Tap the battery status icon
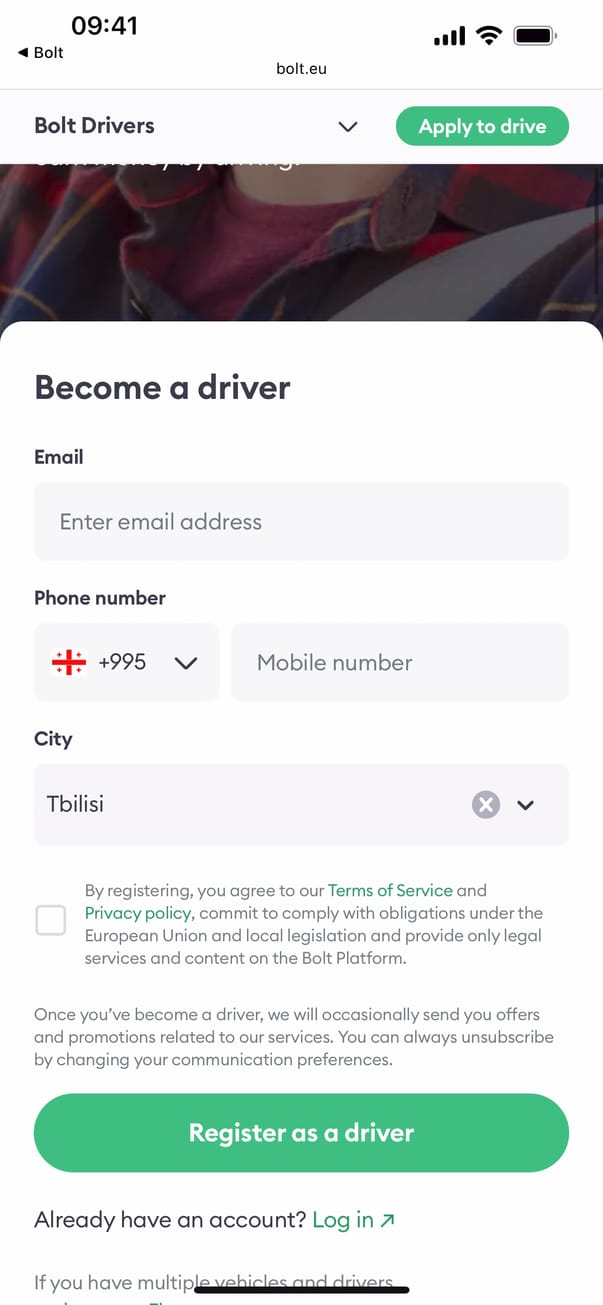 535,36
